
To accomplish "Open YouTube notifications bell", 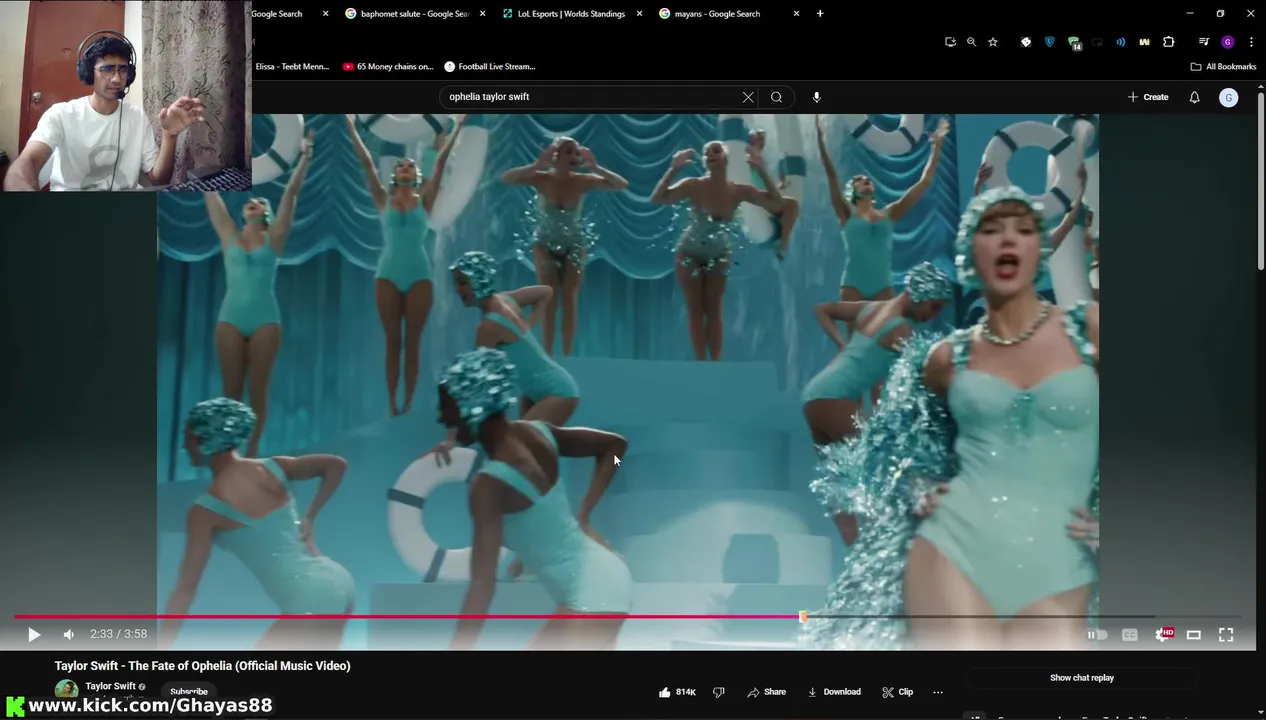I will pyautogui.click(x=1194, y=97).
